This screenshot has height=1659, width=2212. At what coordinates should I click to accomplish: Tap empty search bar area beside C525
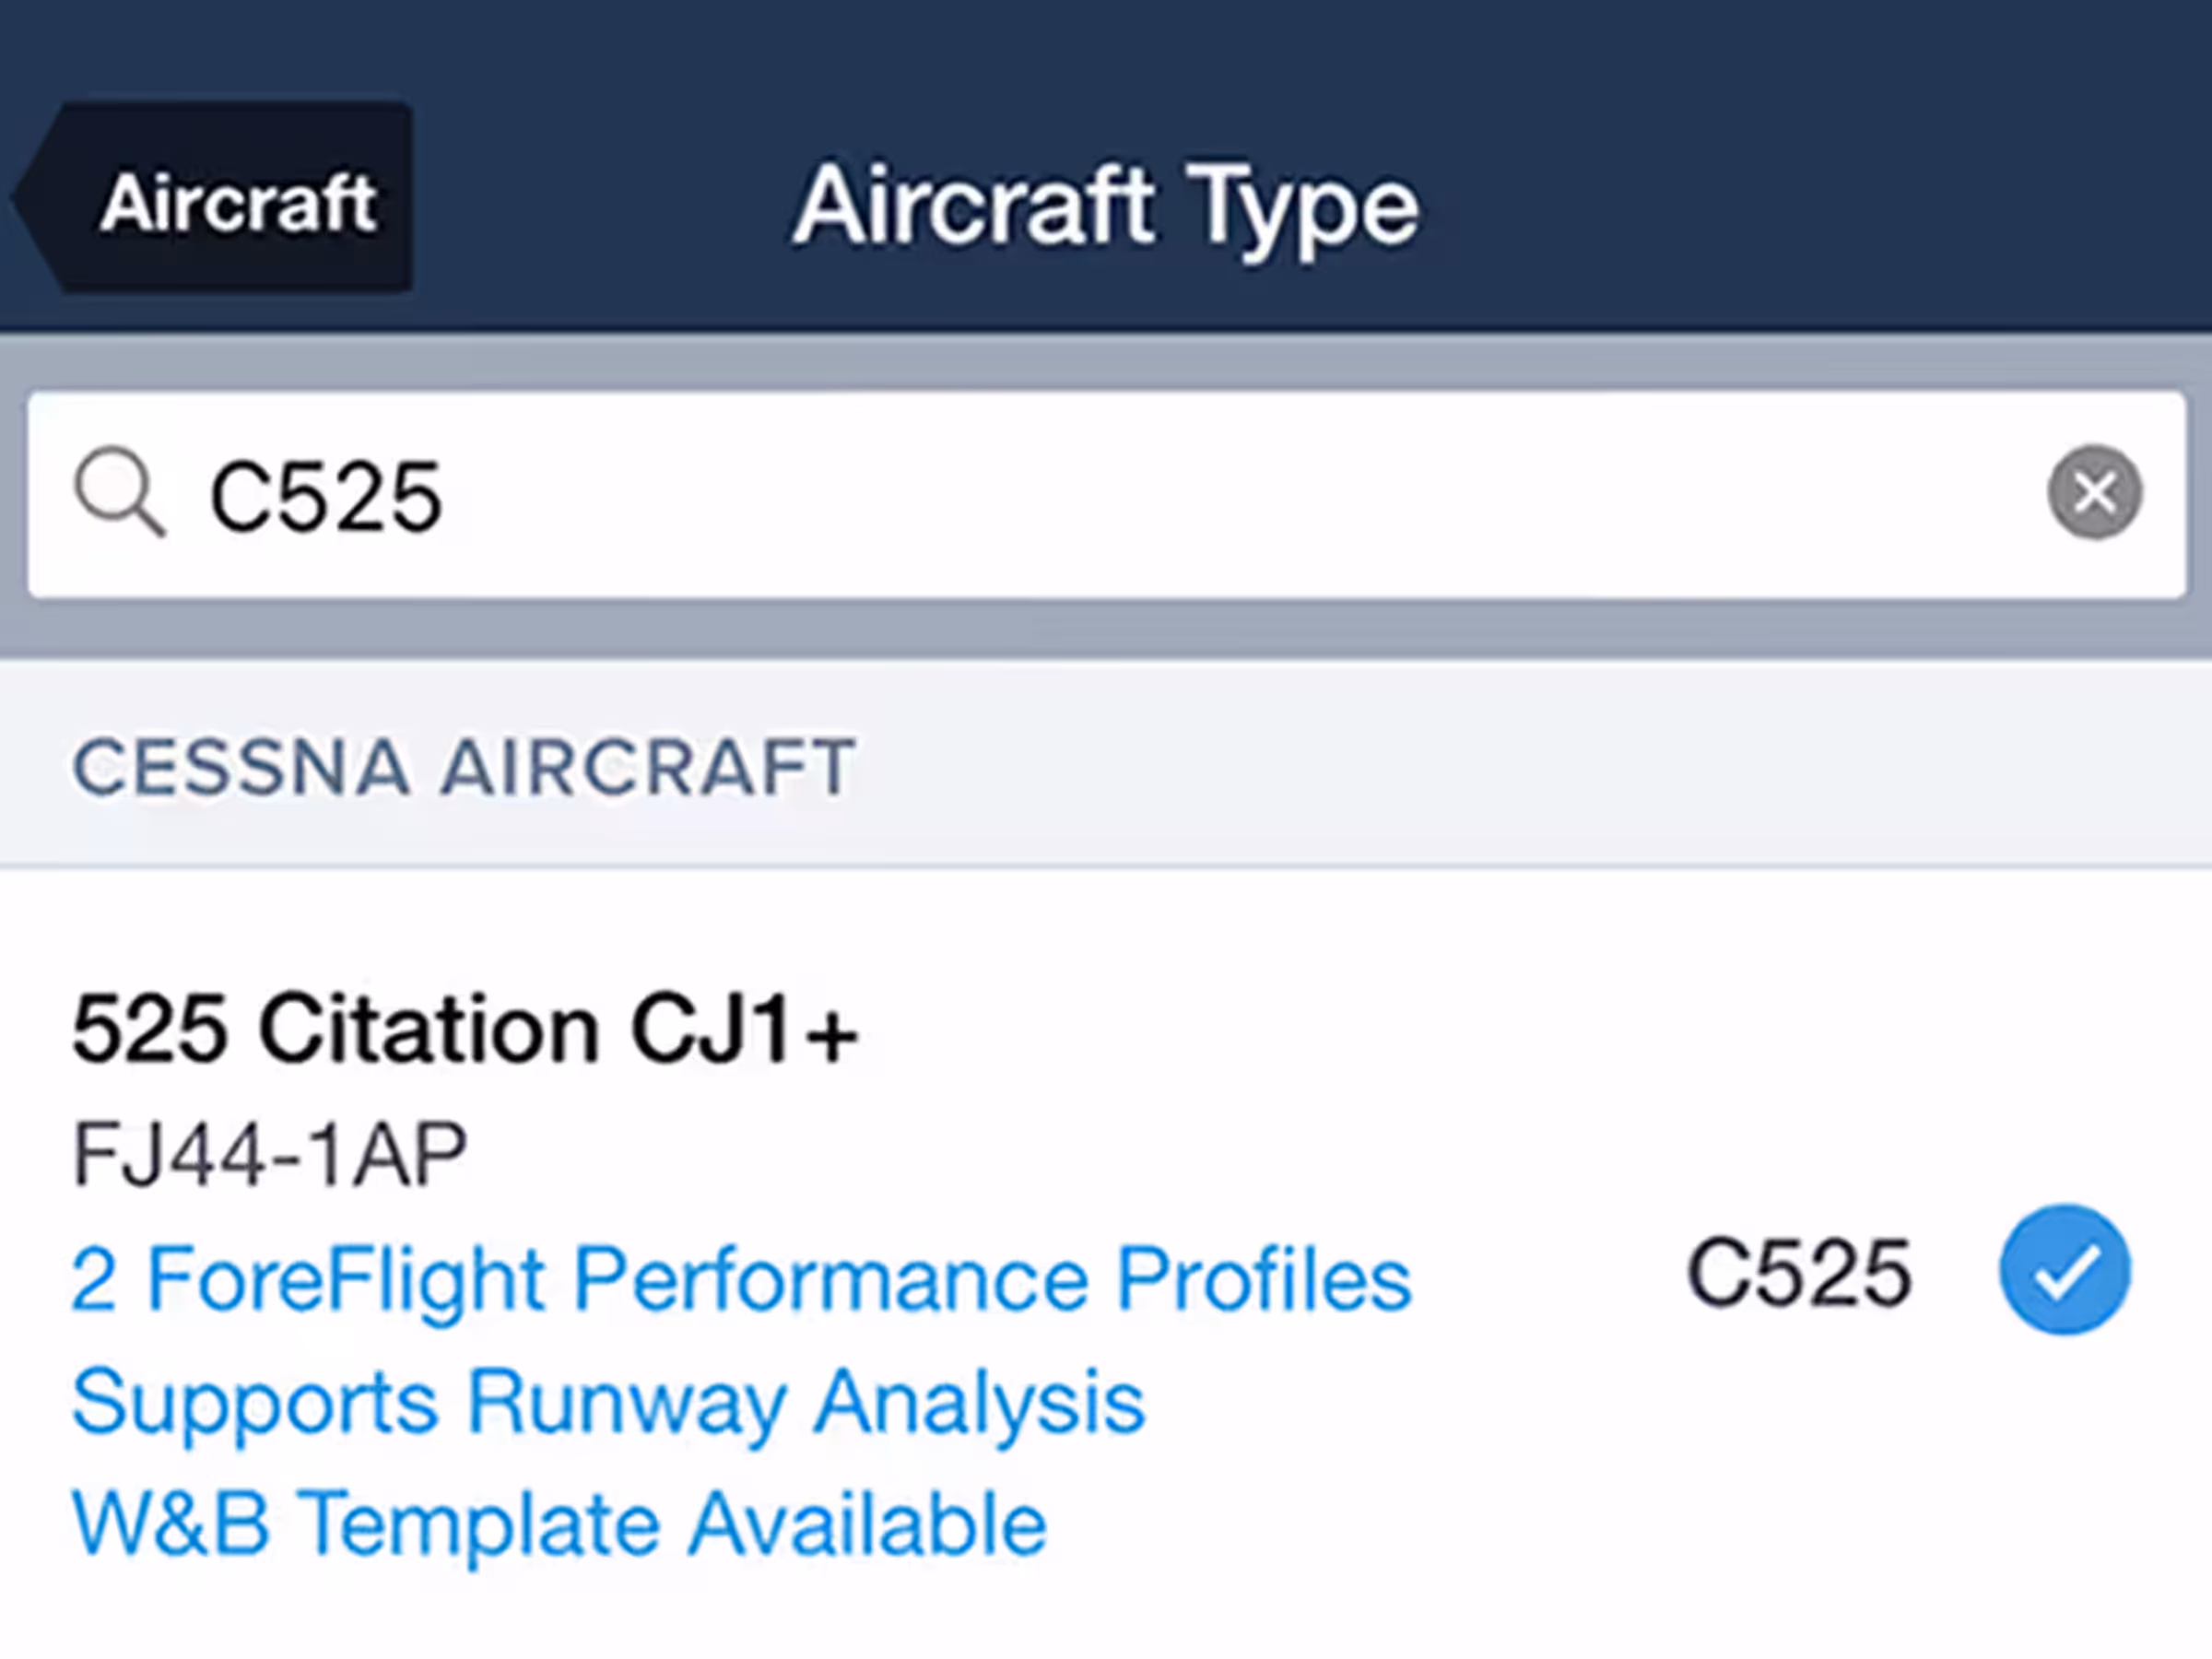click(x=1240, y=495)
